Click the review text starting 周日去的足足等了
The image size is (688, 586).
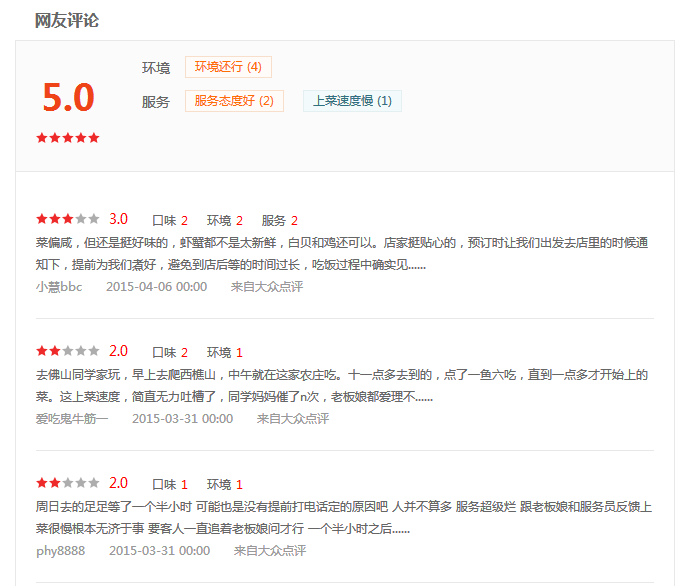pyautogui.click(x=344, y=518)
